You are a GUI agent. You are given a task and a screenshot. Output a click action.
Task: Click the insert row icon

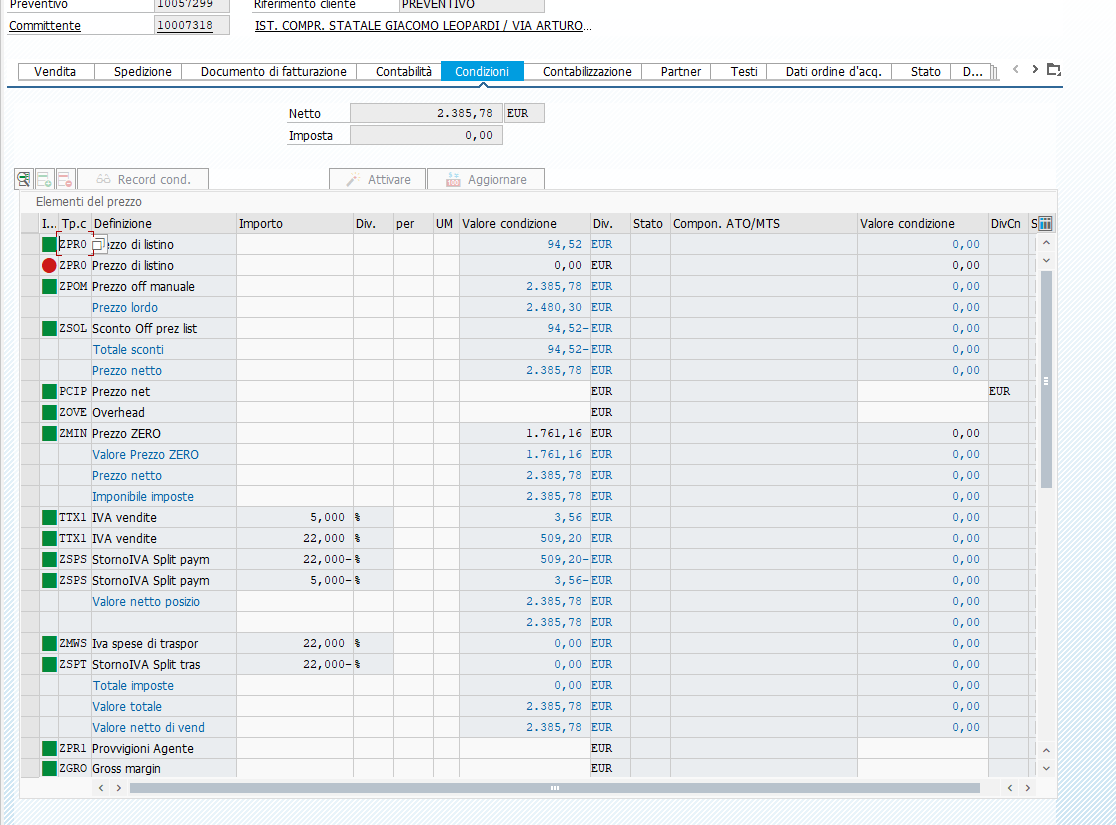tap(44, 179)
